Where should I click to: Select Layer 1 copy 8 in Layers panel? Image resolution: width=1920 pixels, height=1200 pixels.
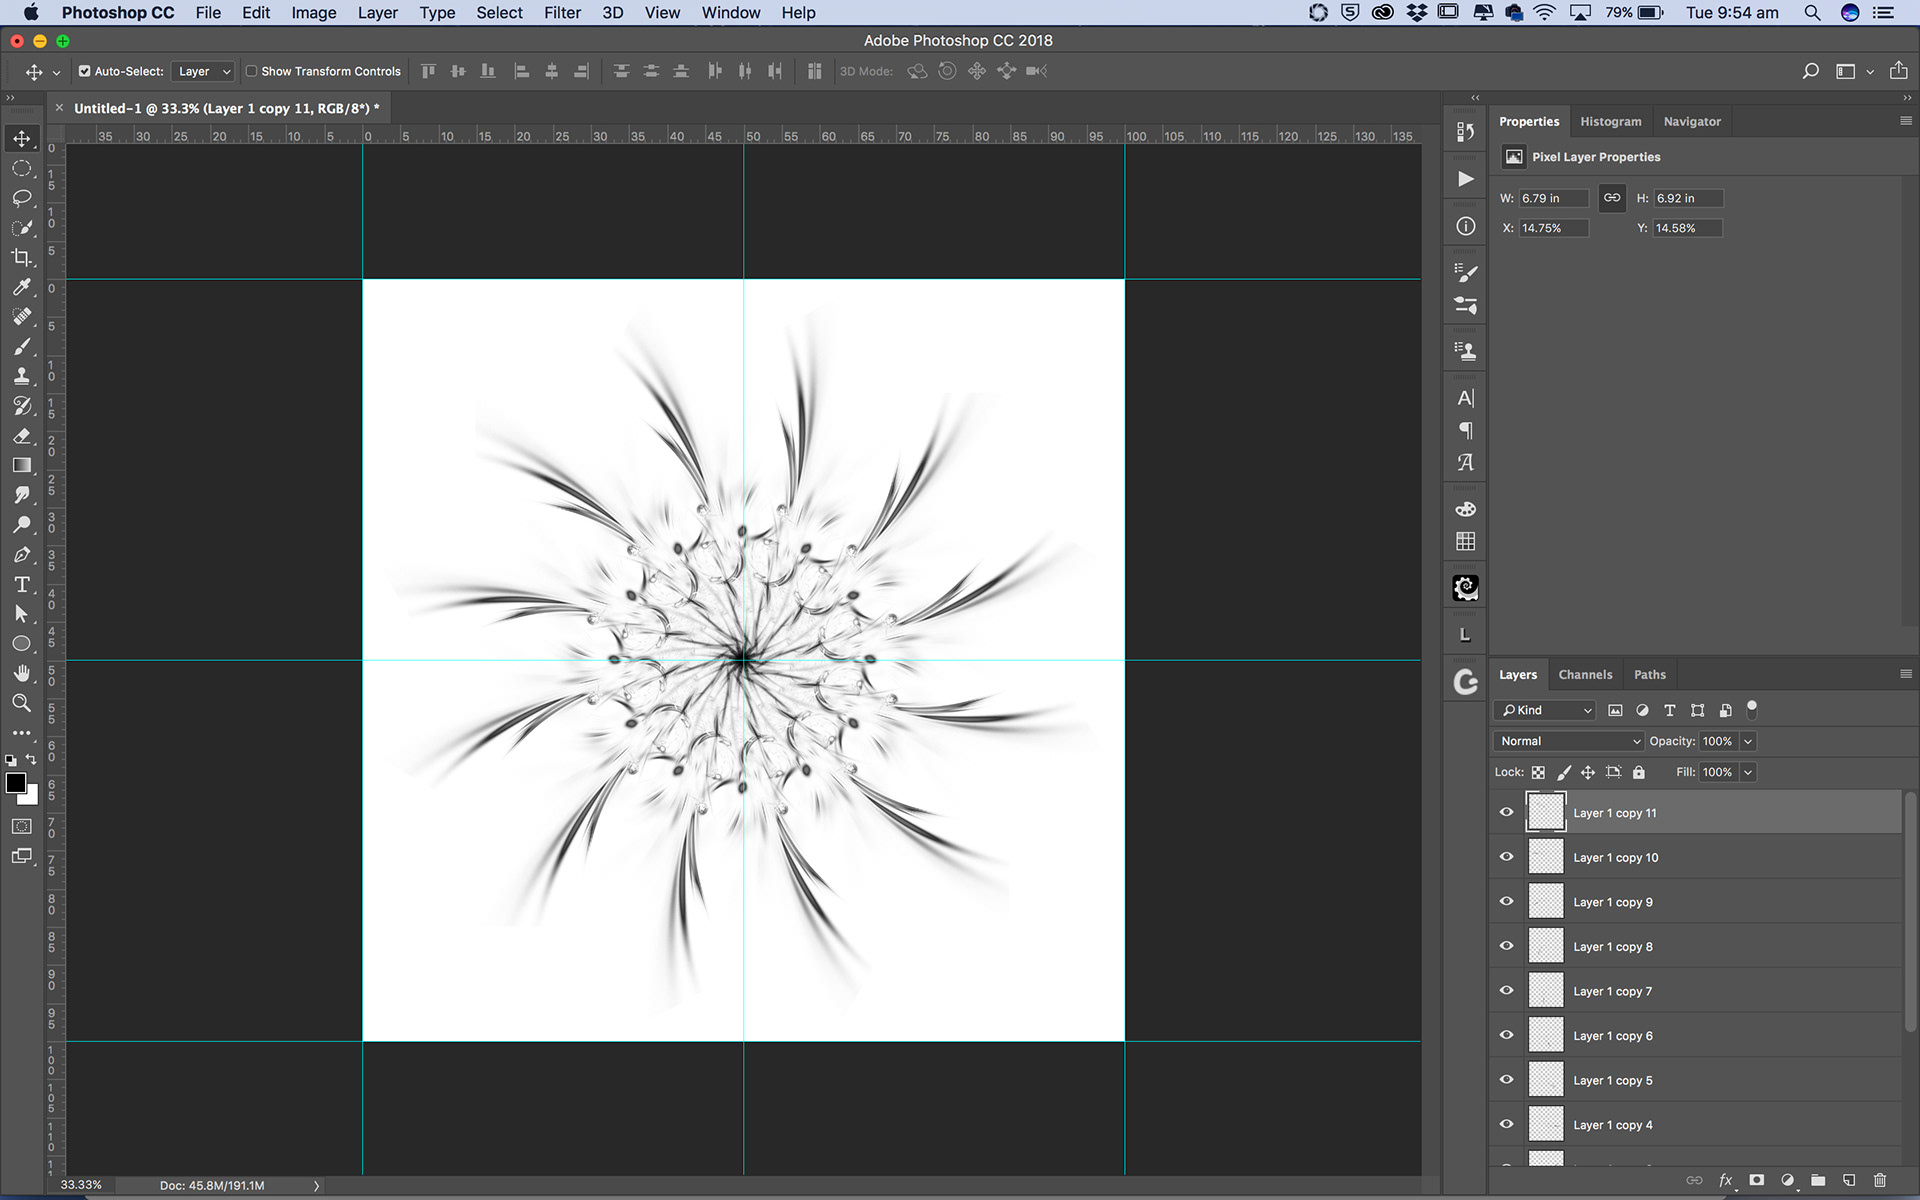coord(1612,947)
